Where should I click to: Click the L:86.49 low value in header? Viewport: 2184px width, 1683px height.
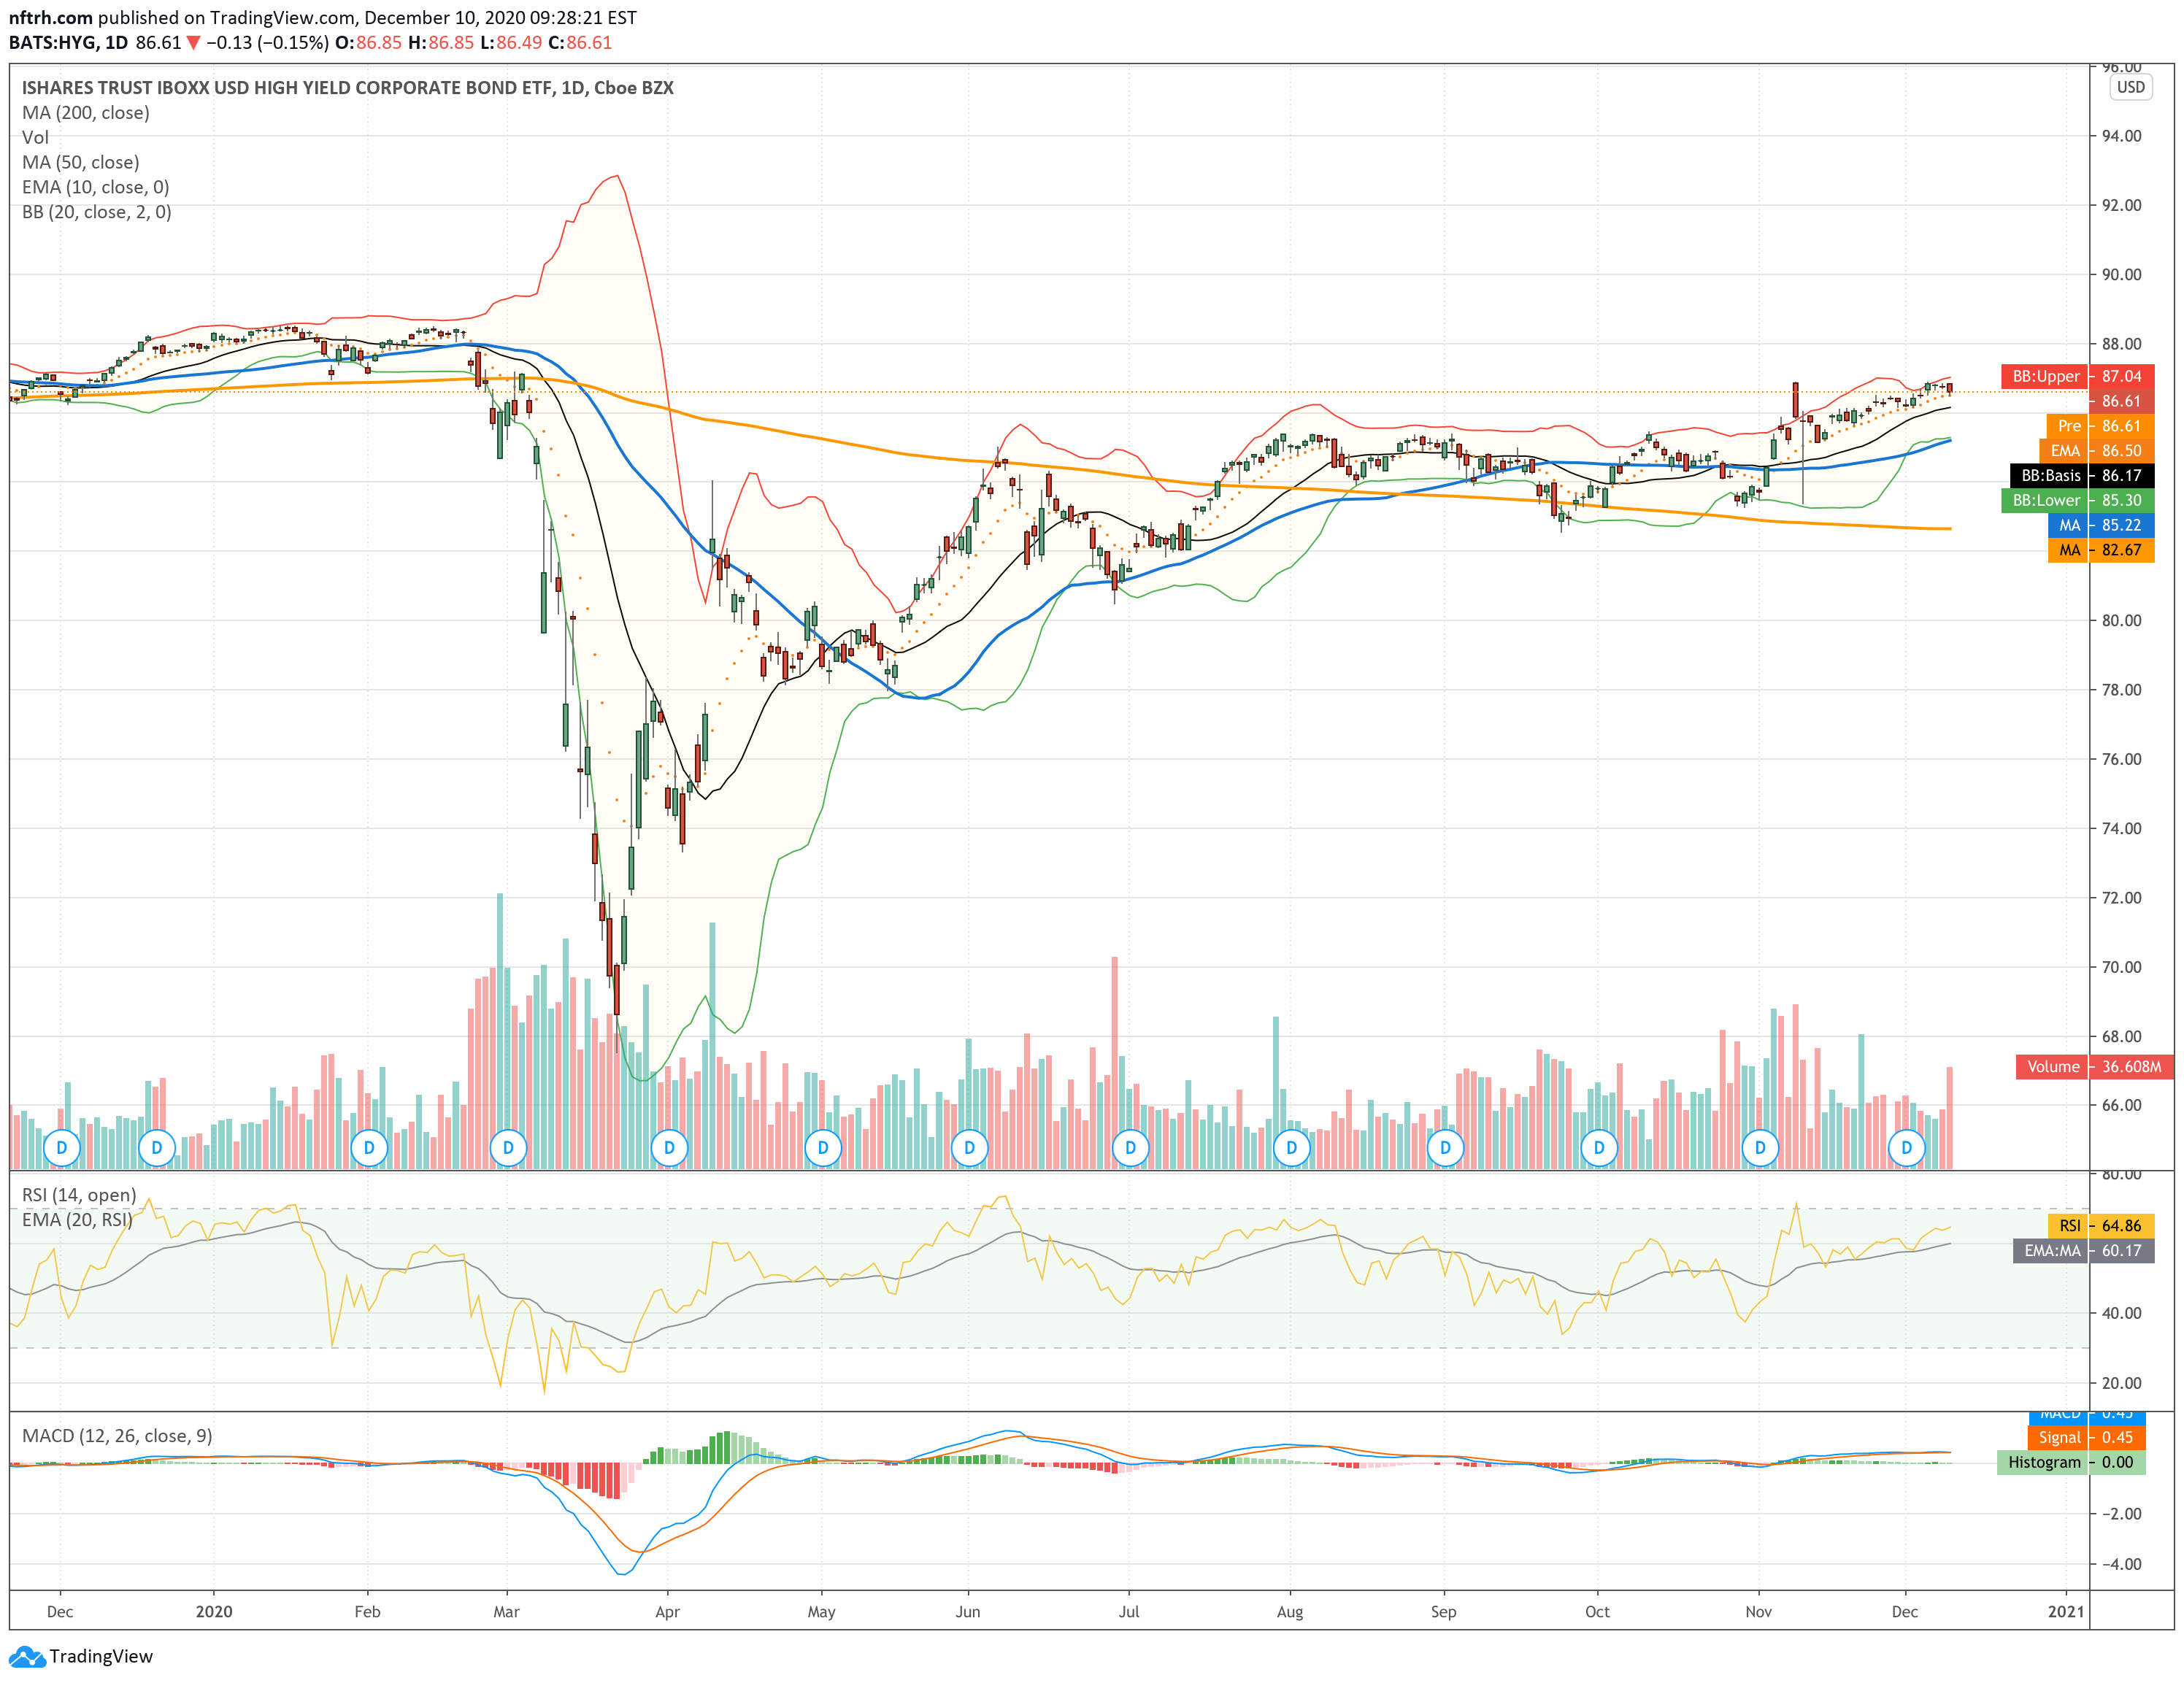pos(511,43)
